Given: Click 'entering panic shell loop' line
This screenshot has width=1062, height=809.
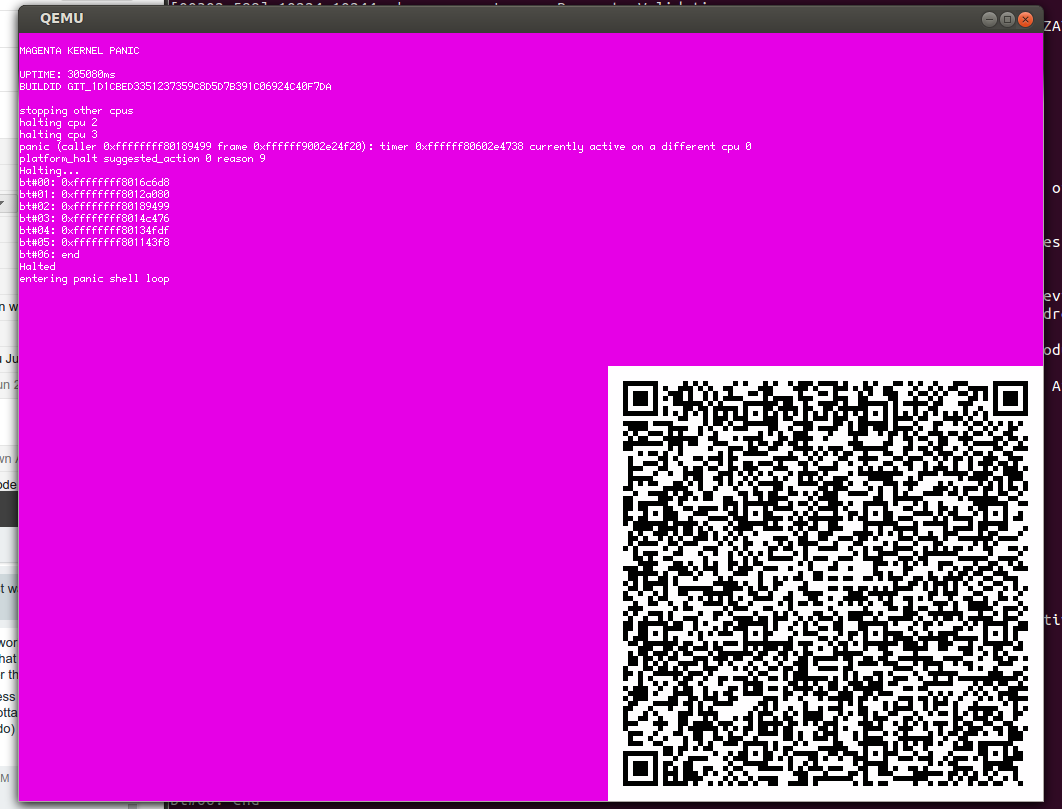Looking at the screenshot, I should click(94, 278).
